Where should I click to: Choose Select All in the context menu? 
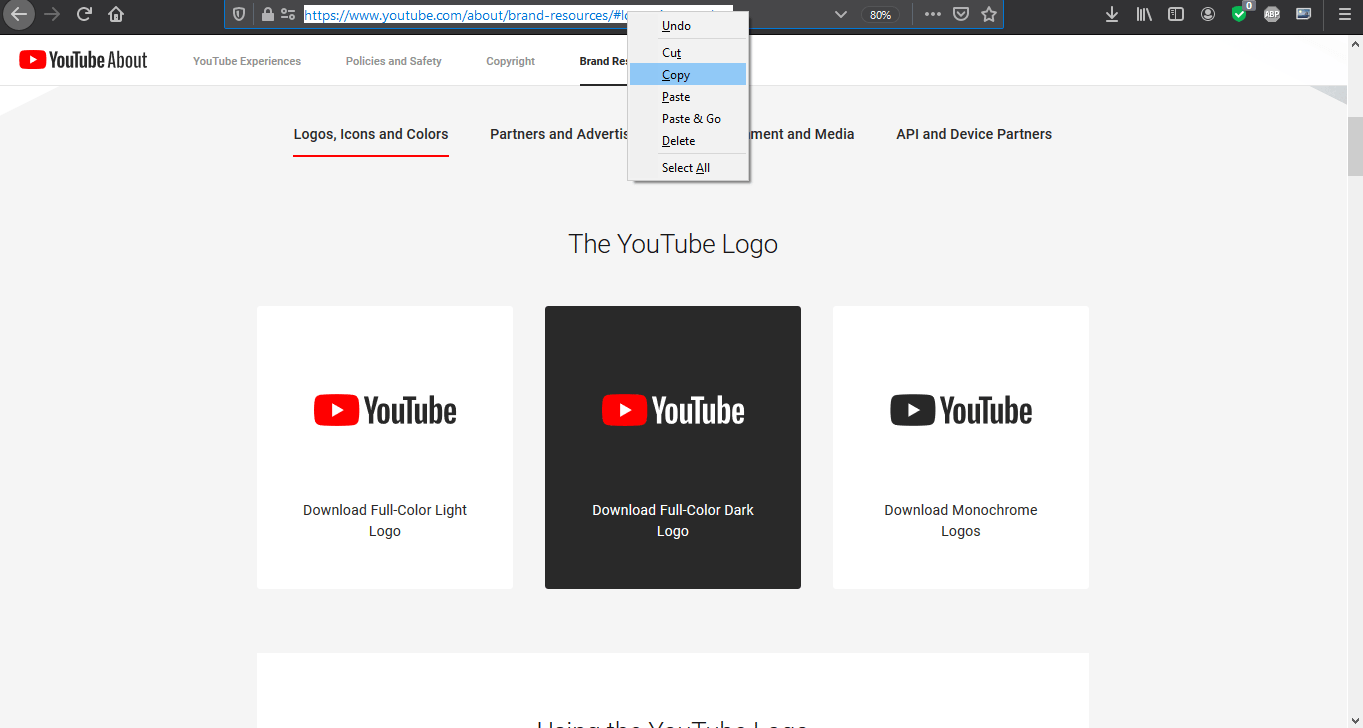[688, 168]
